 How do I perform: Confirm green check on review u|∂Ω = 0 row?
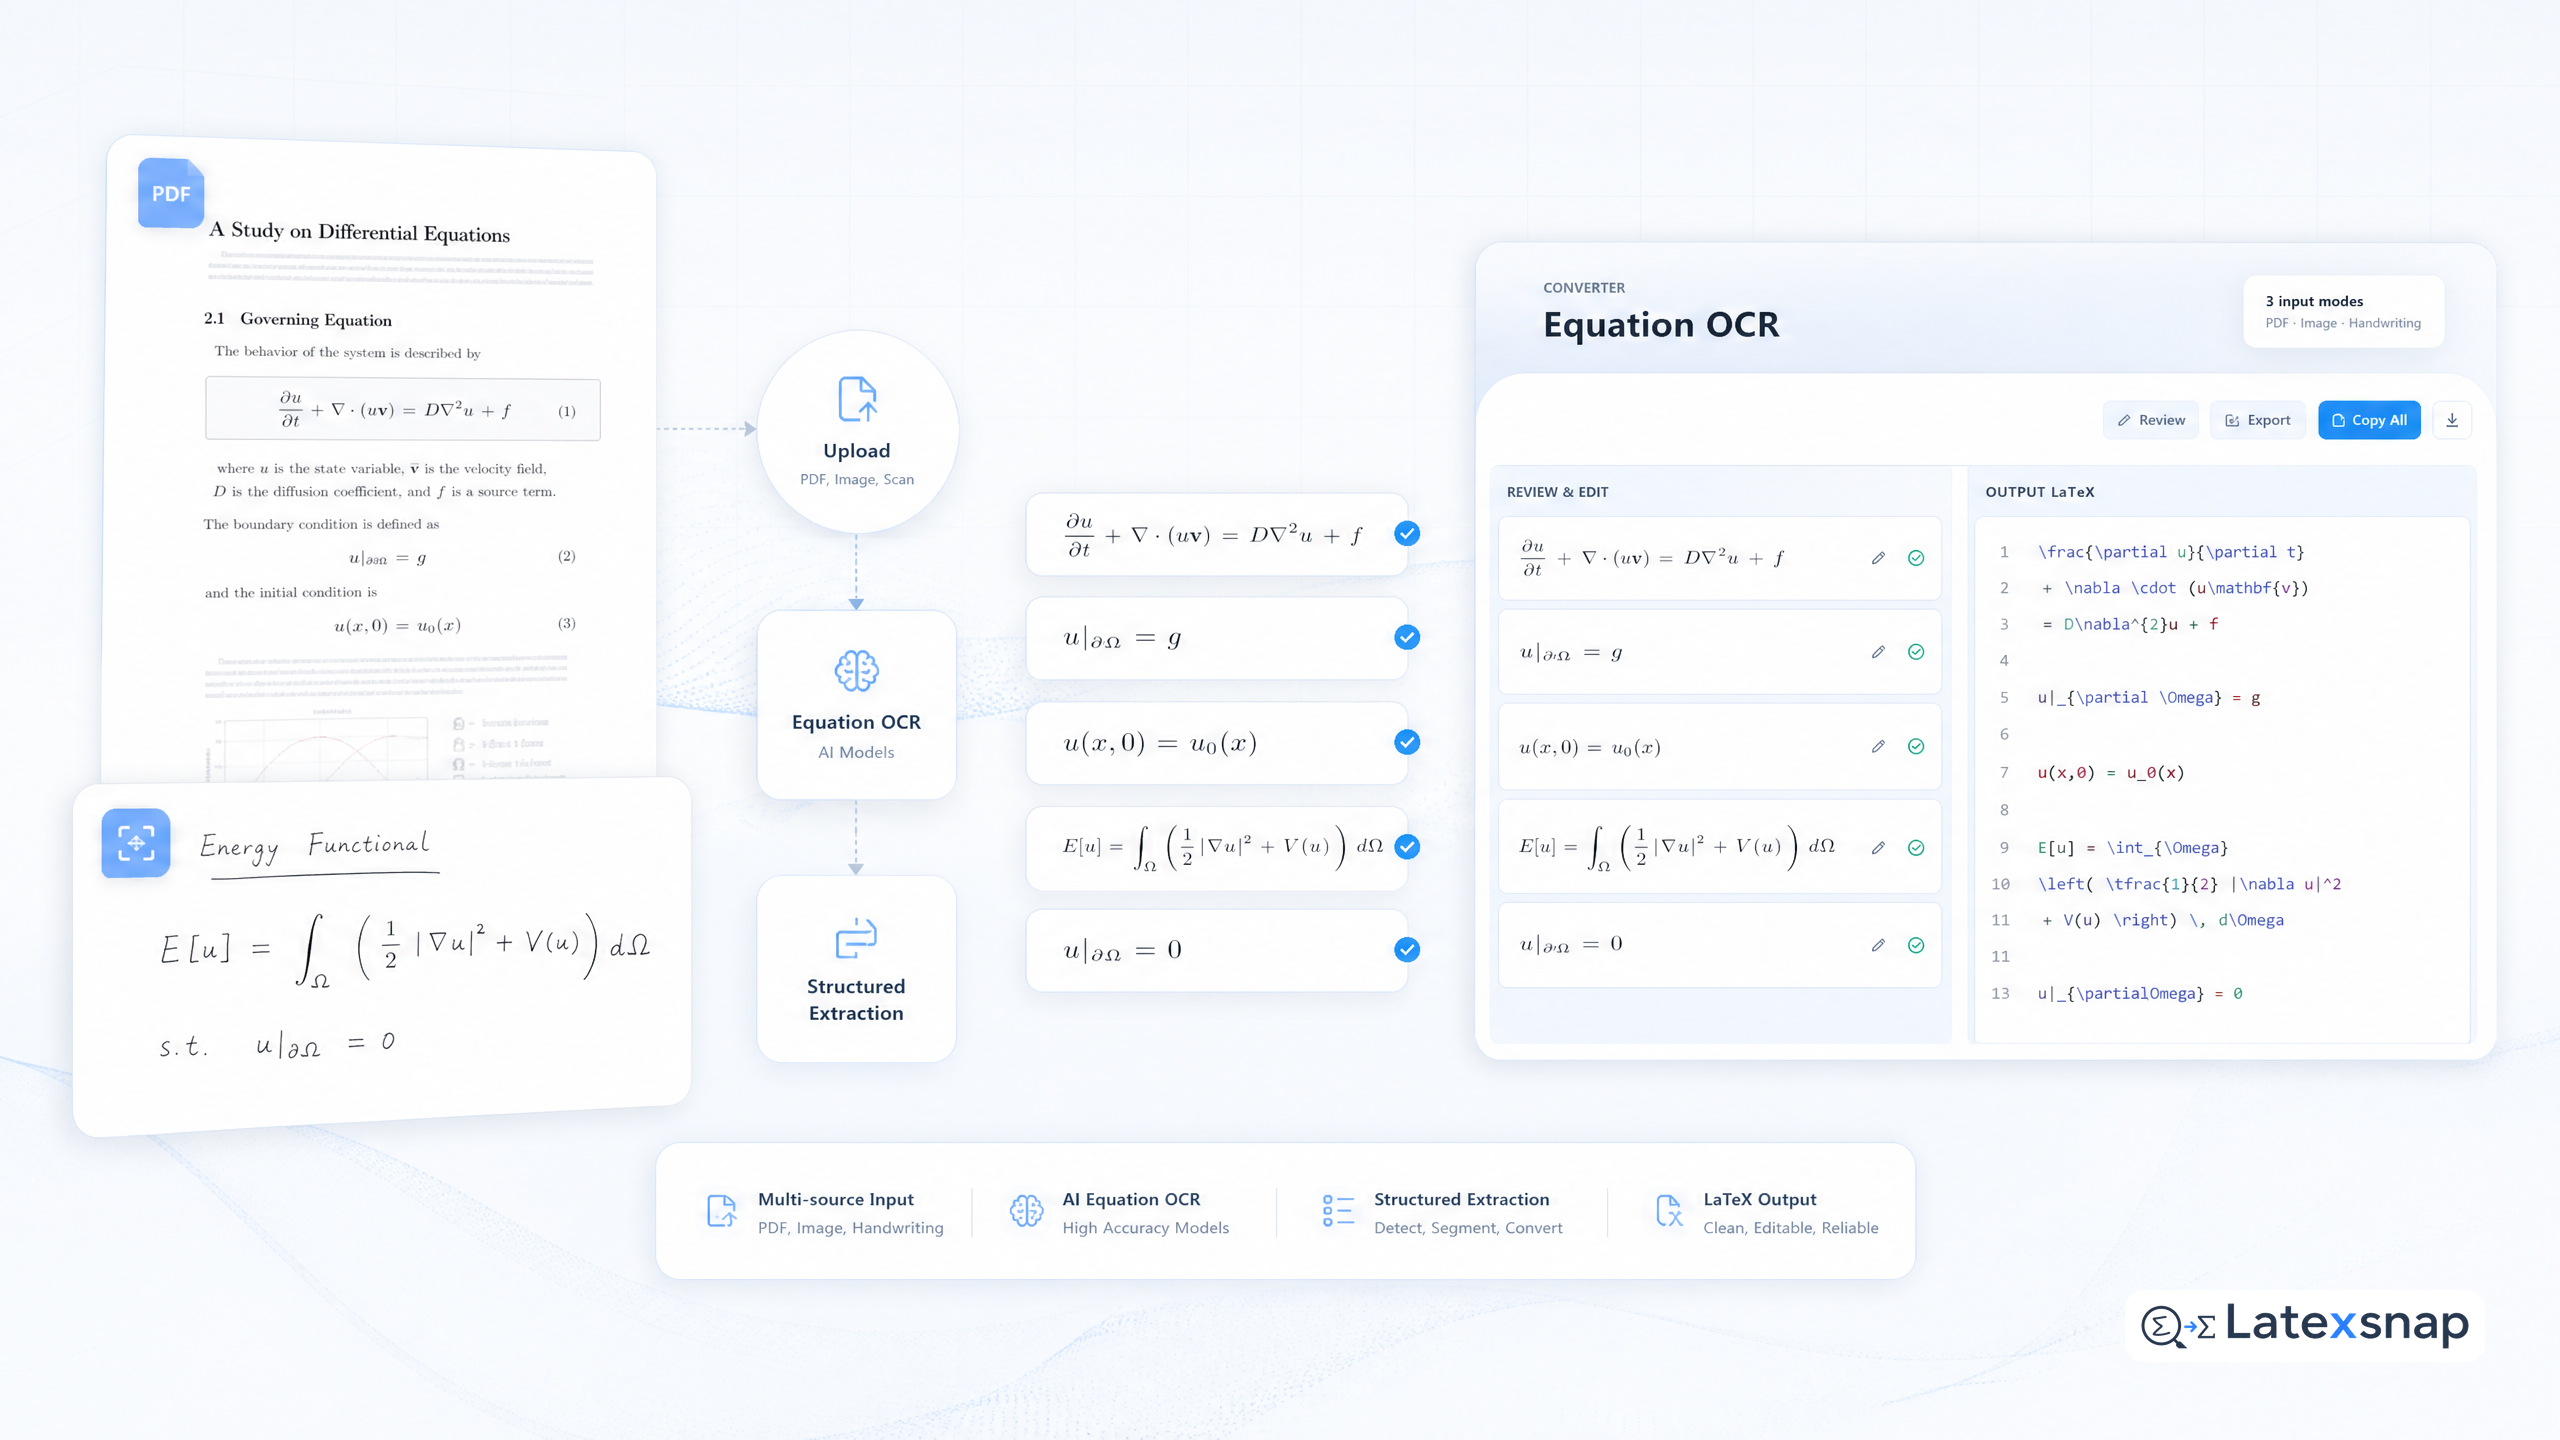[x=1916, y=945]
